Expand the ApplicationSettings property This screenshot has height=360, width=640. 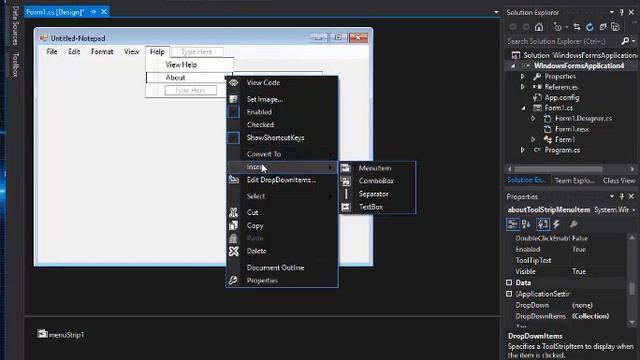point(509,294)
